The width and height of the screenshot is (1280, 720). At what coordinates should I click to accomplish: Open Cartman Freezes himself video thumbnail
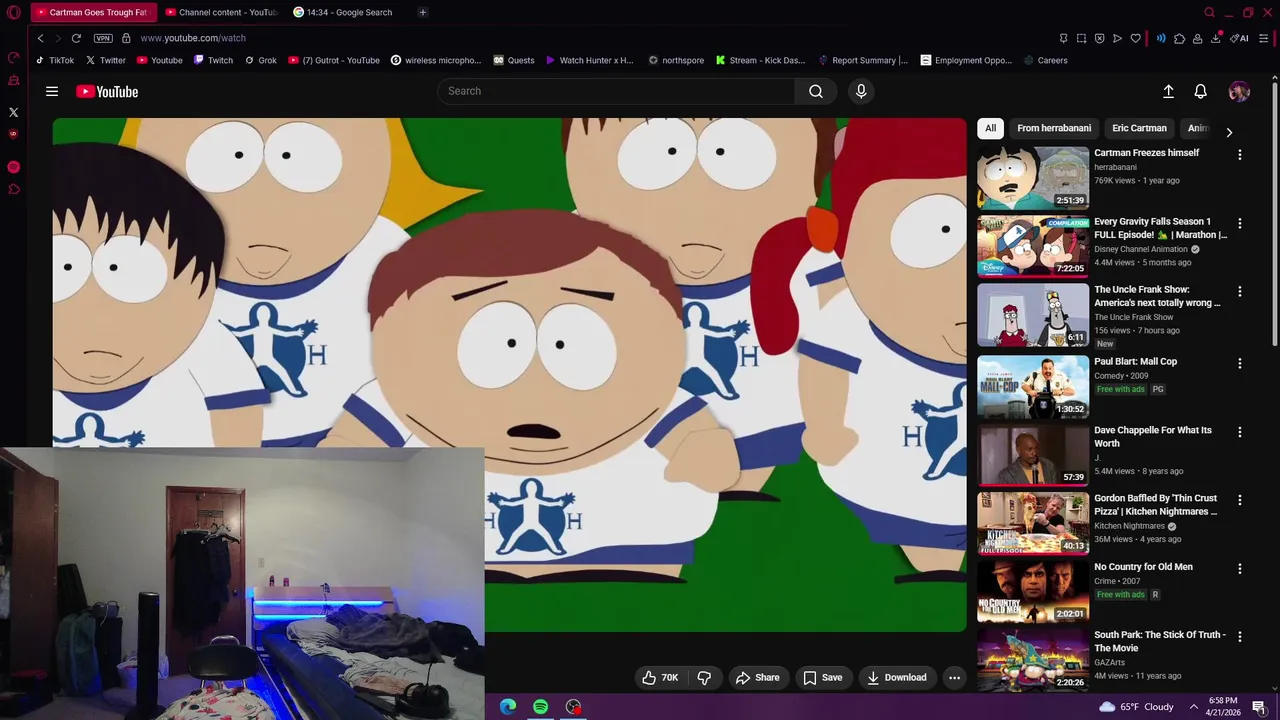1033,178
